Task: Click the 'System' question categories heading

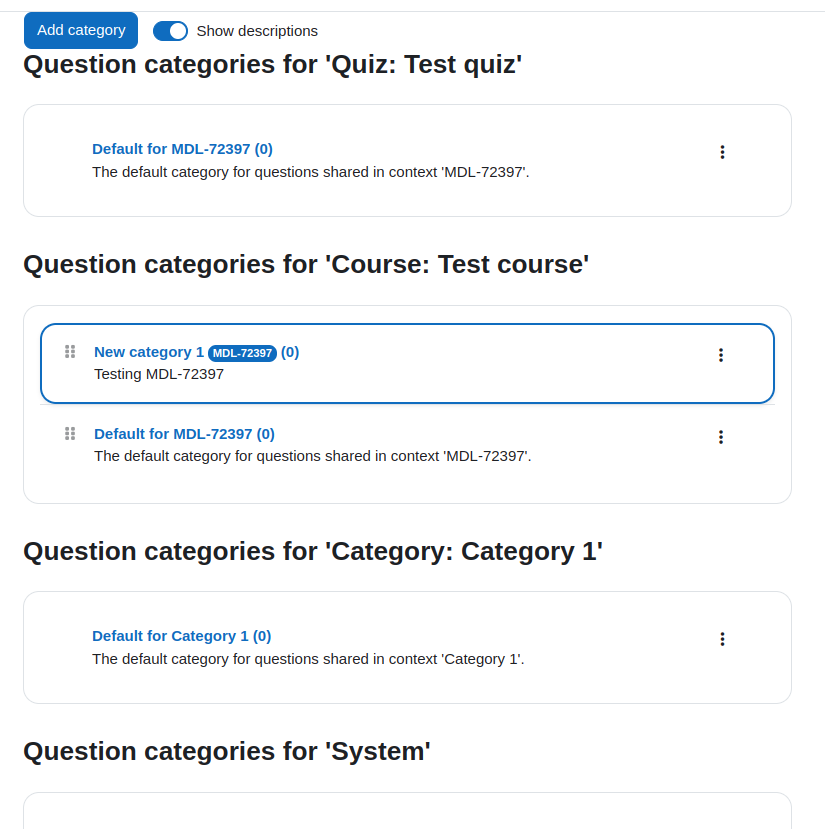Action: (226, 752)
